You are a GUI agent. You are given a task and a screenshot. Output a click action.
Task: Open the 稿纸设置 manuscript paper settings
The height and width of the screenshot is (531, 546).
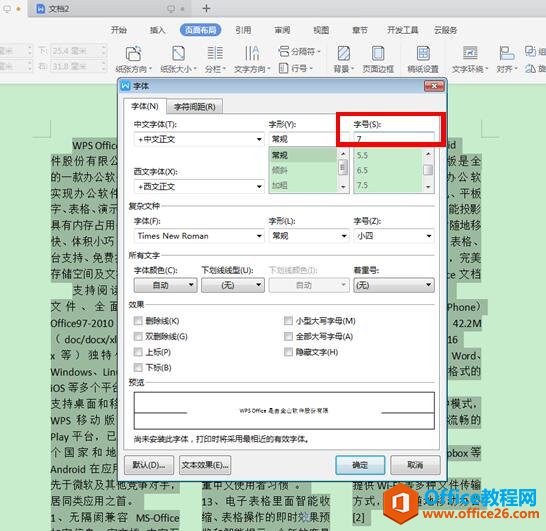pos(423,59)
